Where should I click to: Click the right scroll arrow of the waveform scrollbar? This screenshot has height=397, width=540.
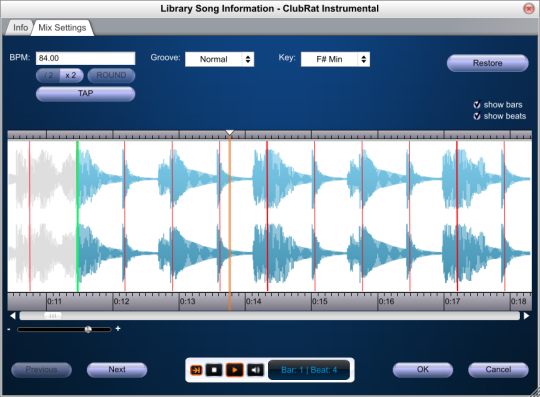(526, 316)
